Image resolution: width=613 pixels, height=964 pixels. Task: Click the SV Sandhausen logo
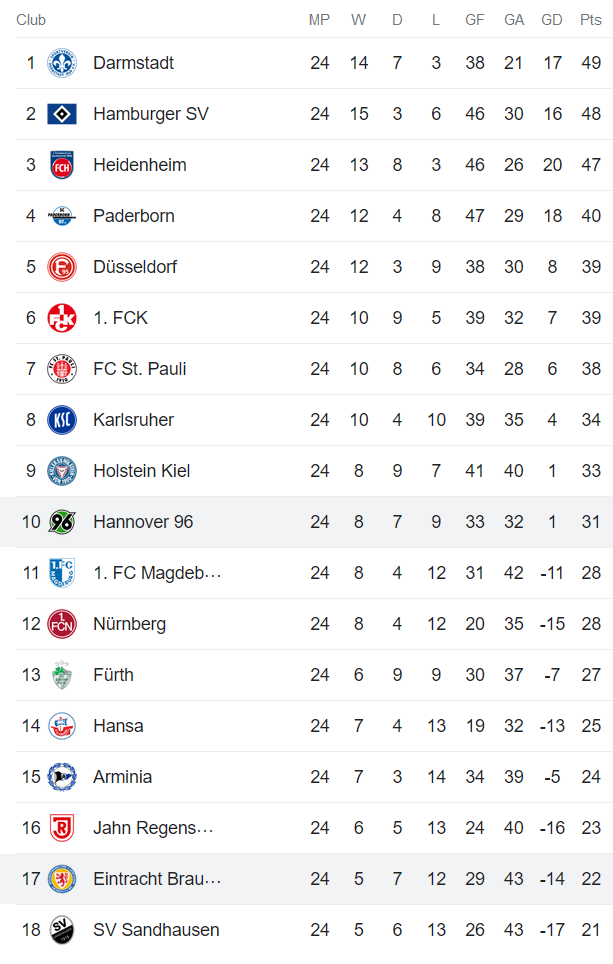(62, 930)
